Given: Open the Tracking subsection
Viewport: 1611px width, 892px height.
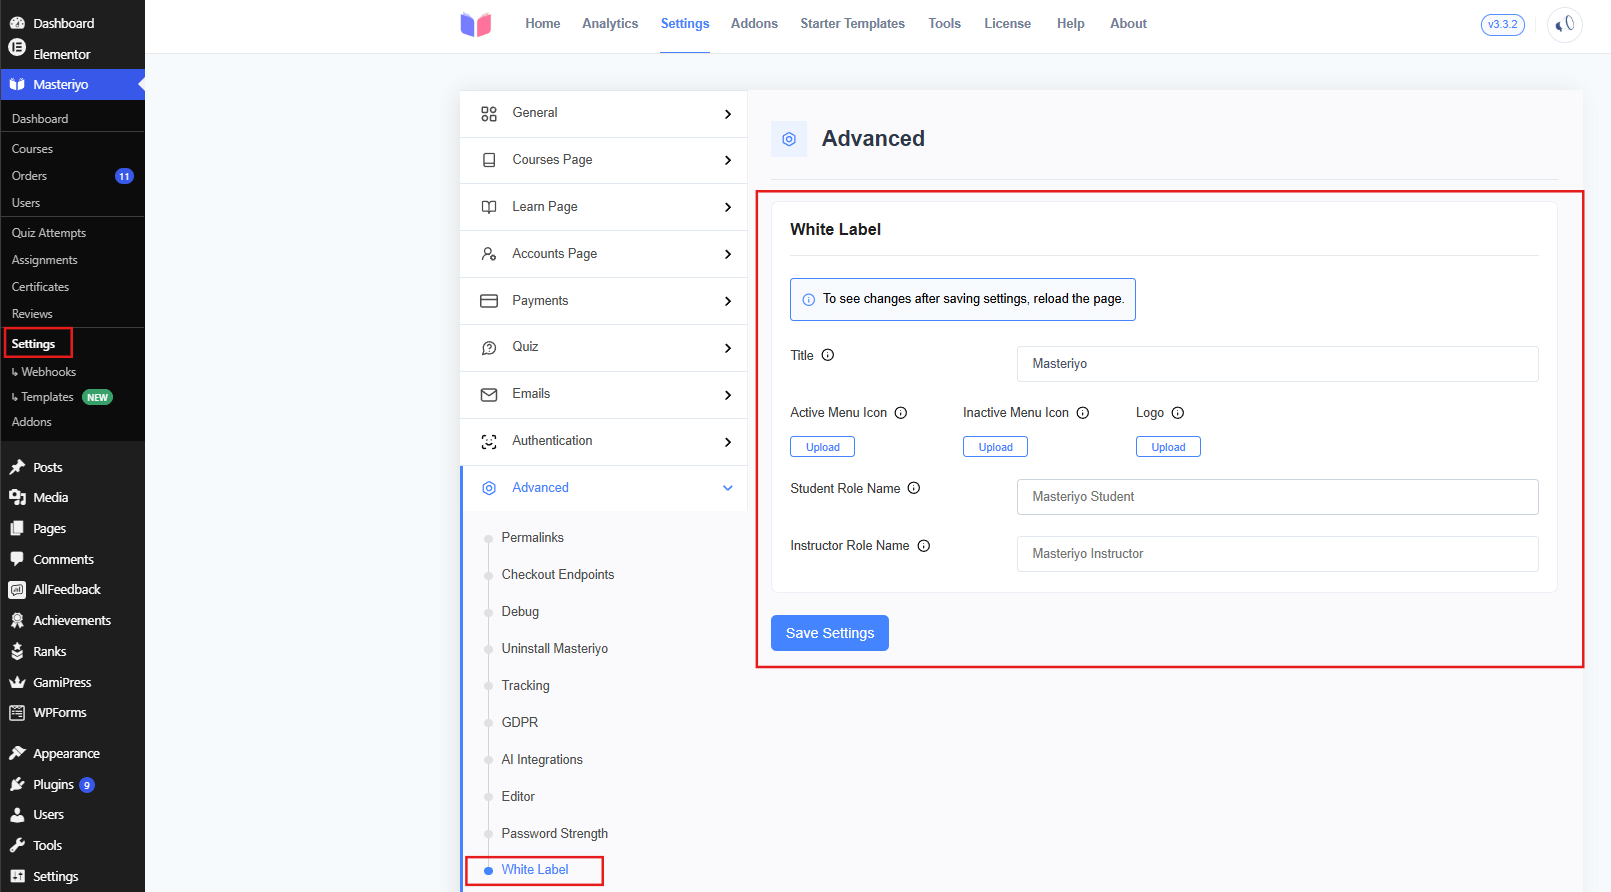Looking at the screenshot, I should point(526,686).
